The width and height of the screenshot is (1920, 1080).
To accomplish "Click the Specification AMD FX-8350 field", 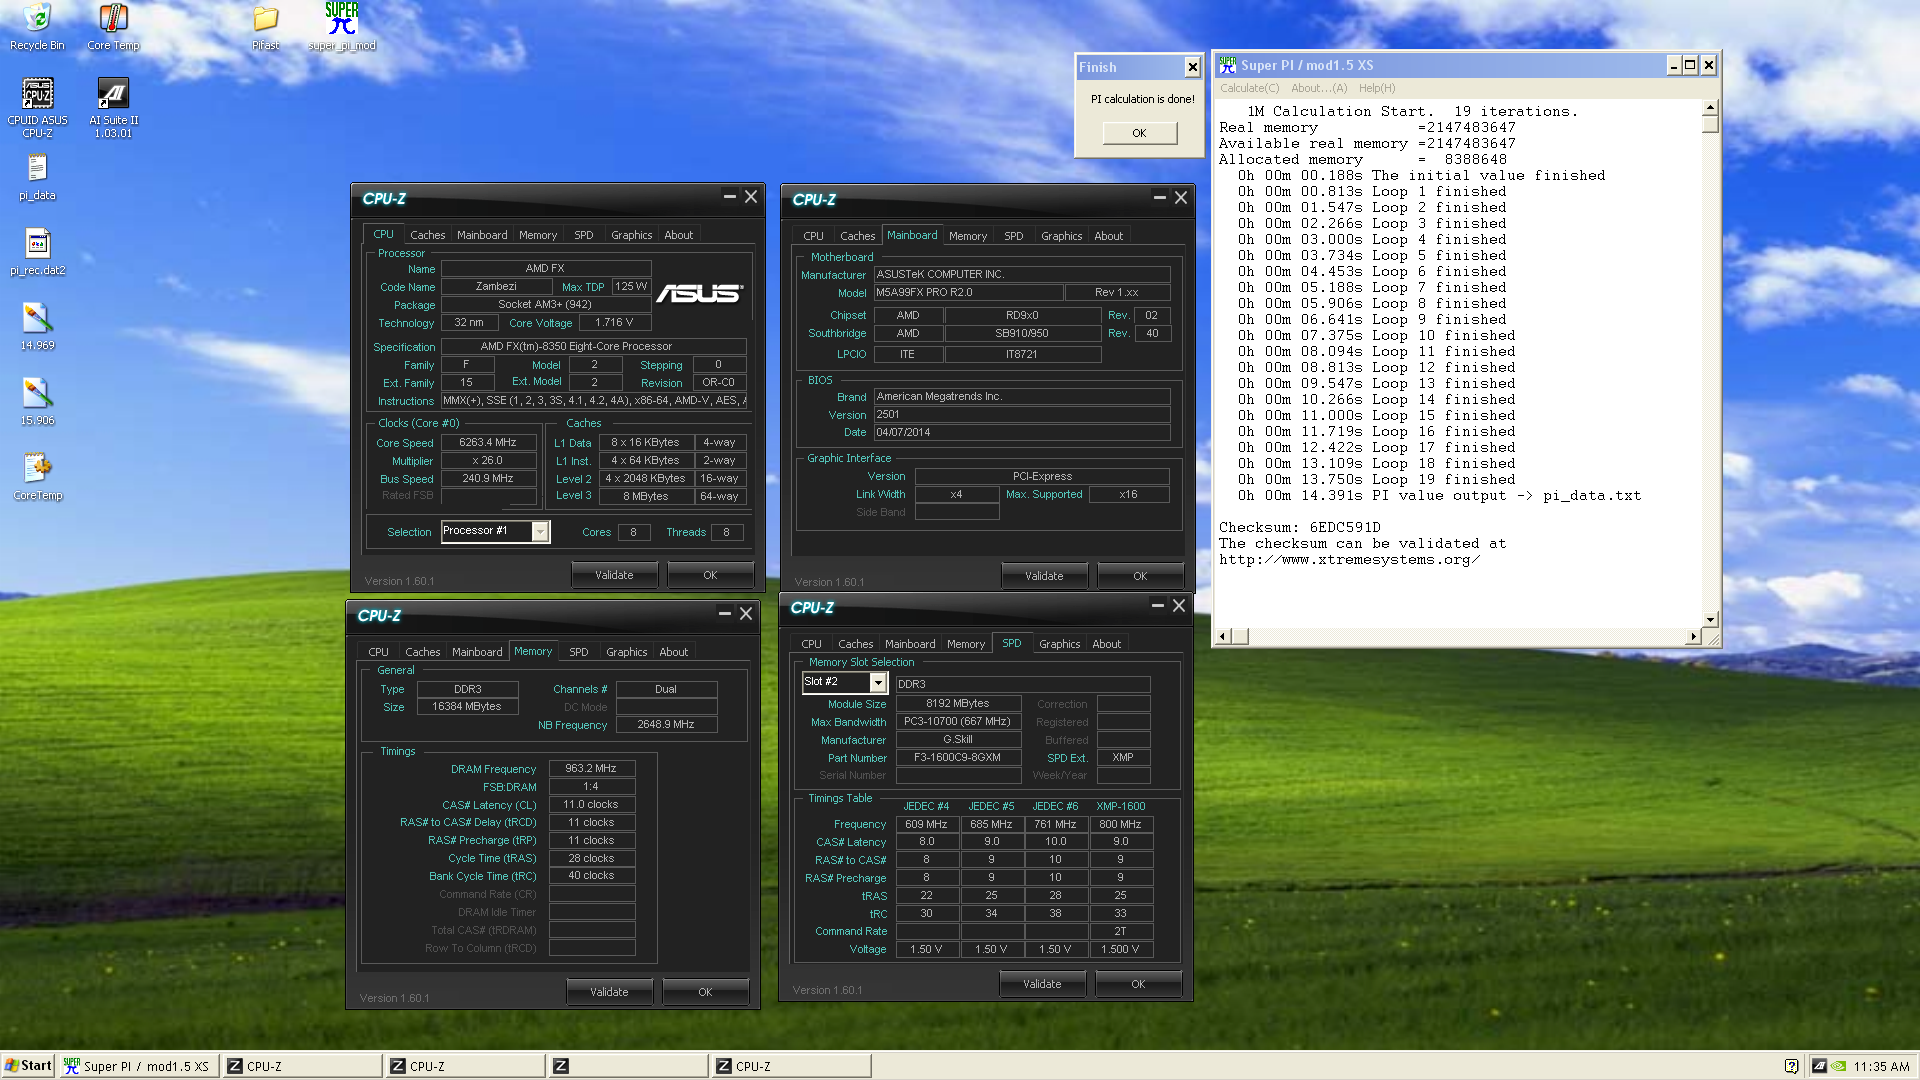I will pos(593,346).
